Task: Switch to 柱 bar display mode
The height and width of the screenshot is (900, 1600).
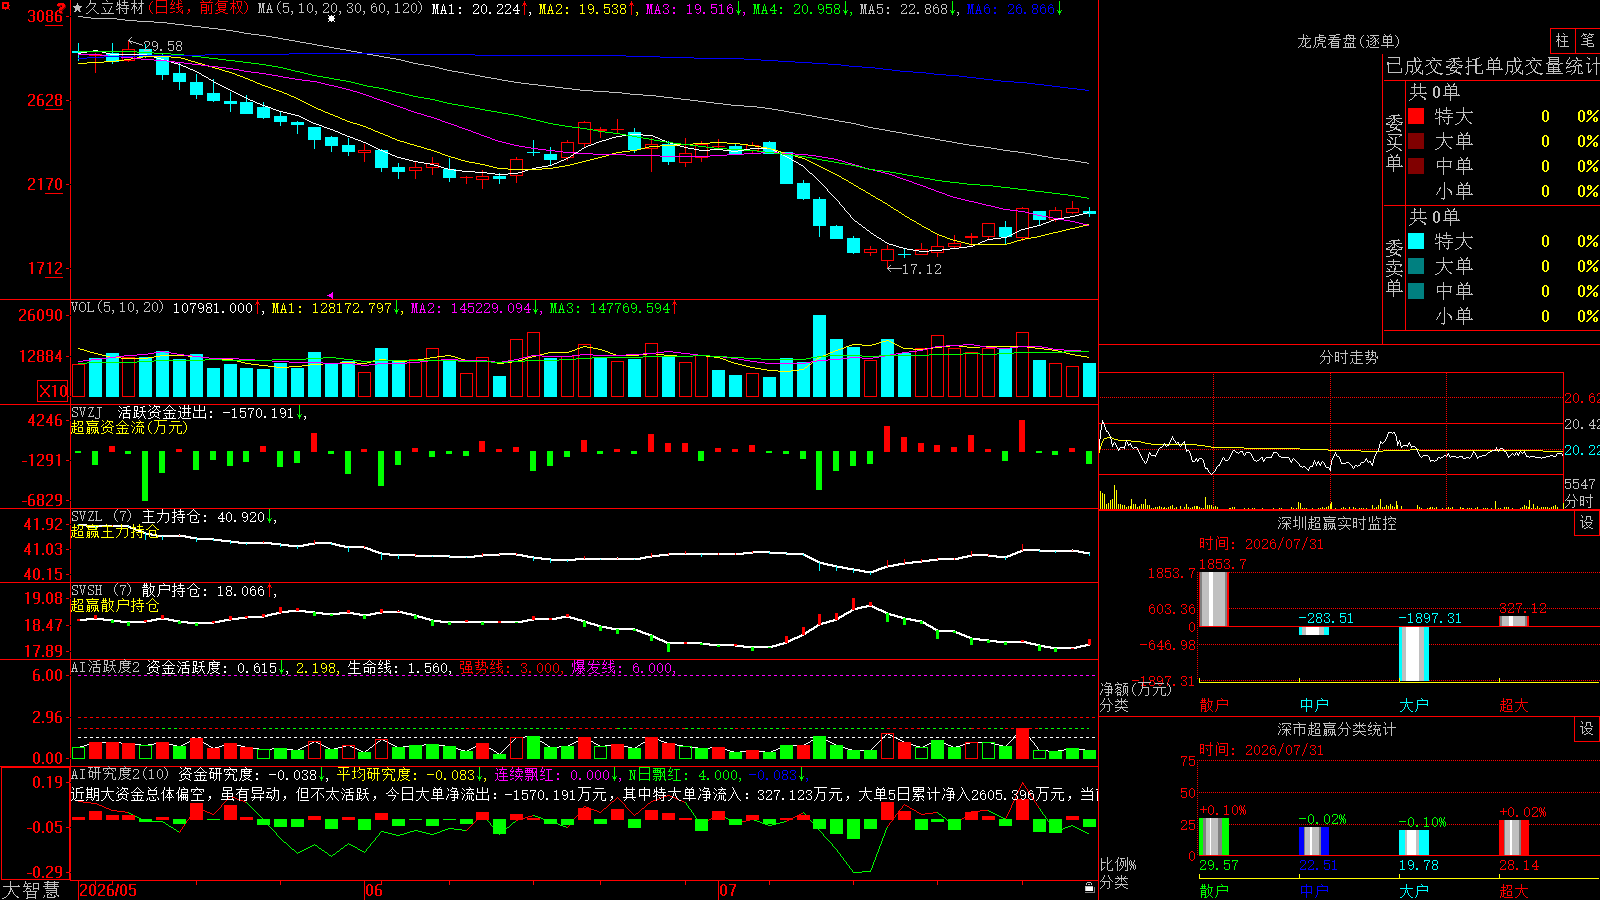Action: point(1562,41)
